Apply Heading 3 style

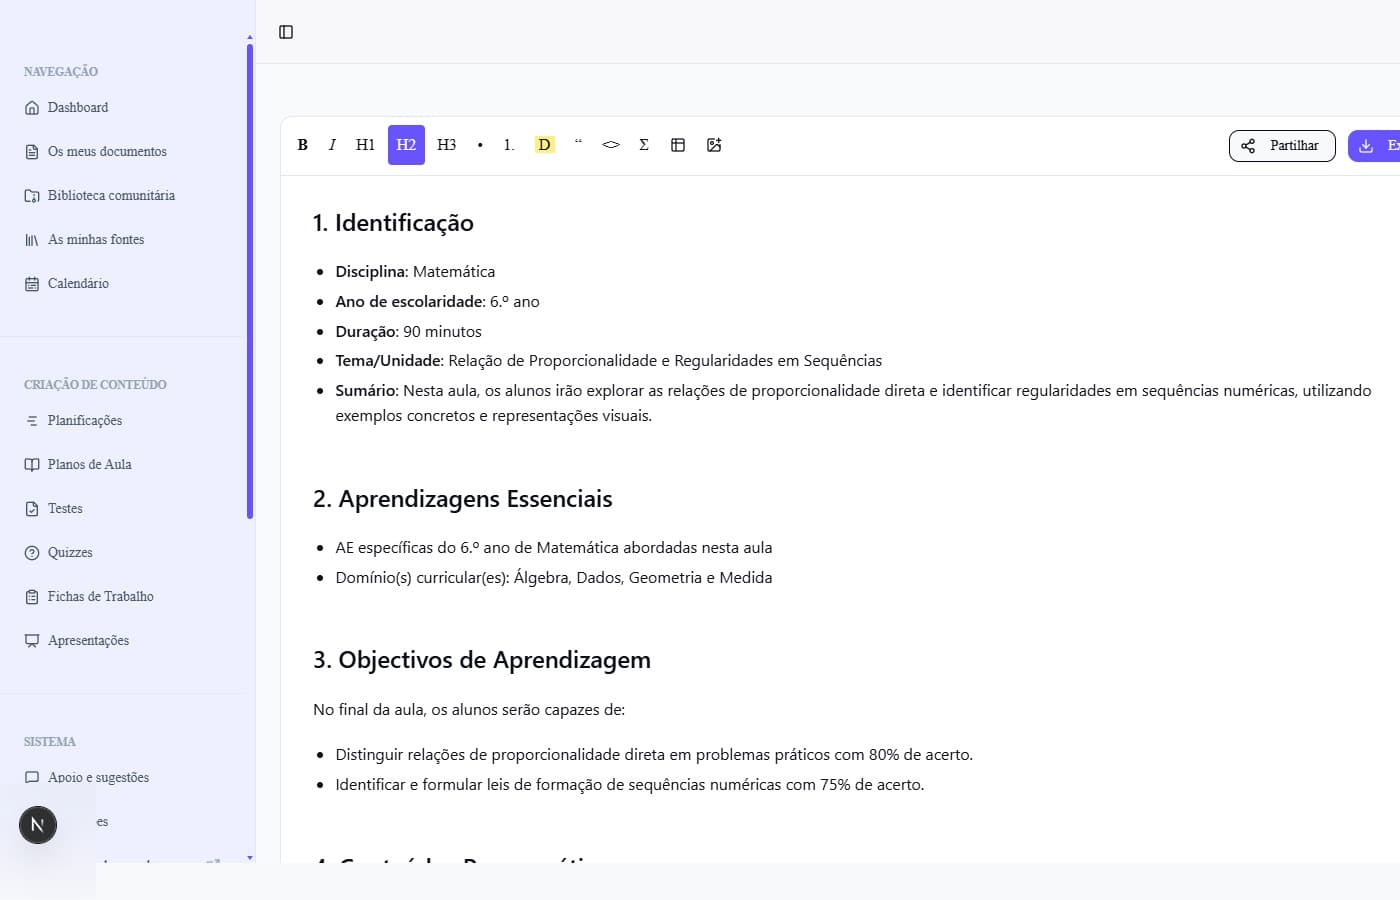[447, 145]
